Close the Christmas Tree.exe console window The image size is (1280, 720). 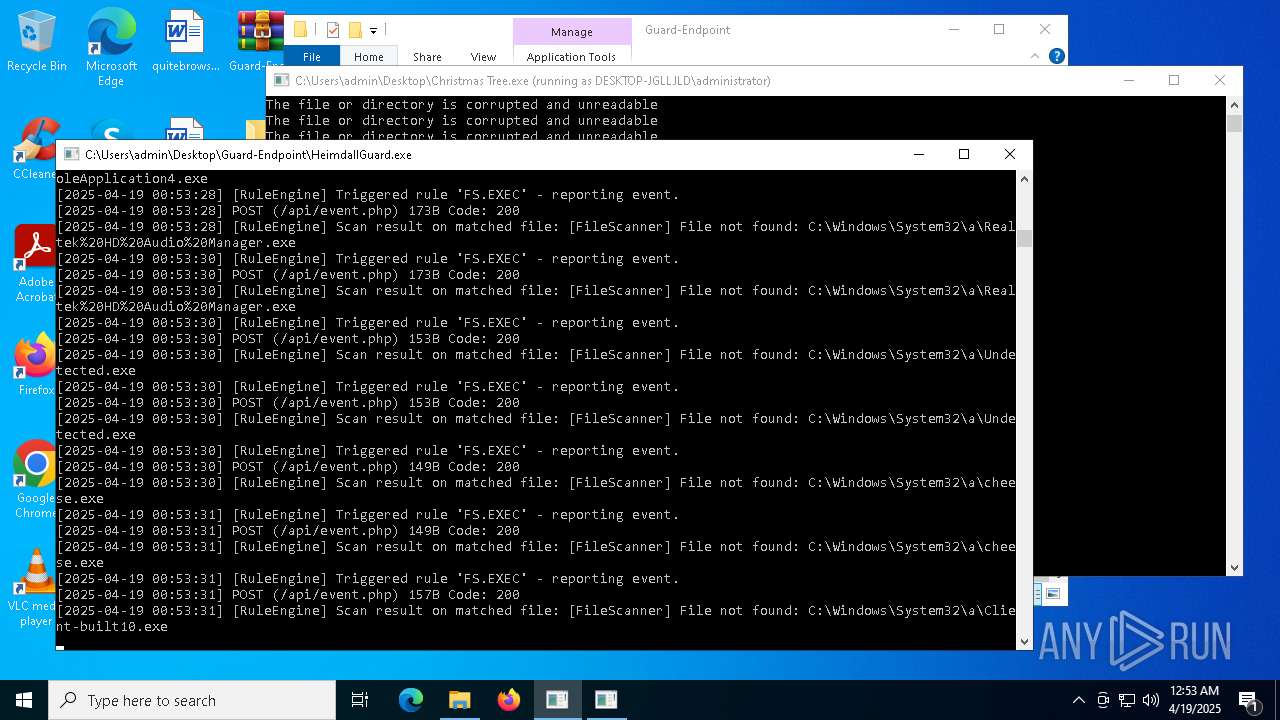(1220, 80)
